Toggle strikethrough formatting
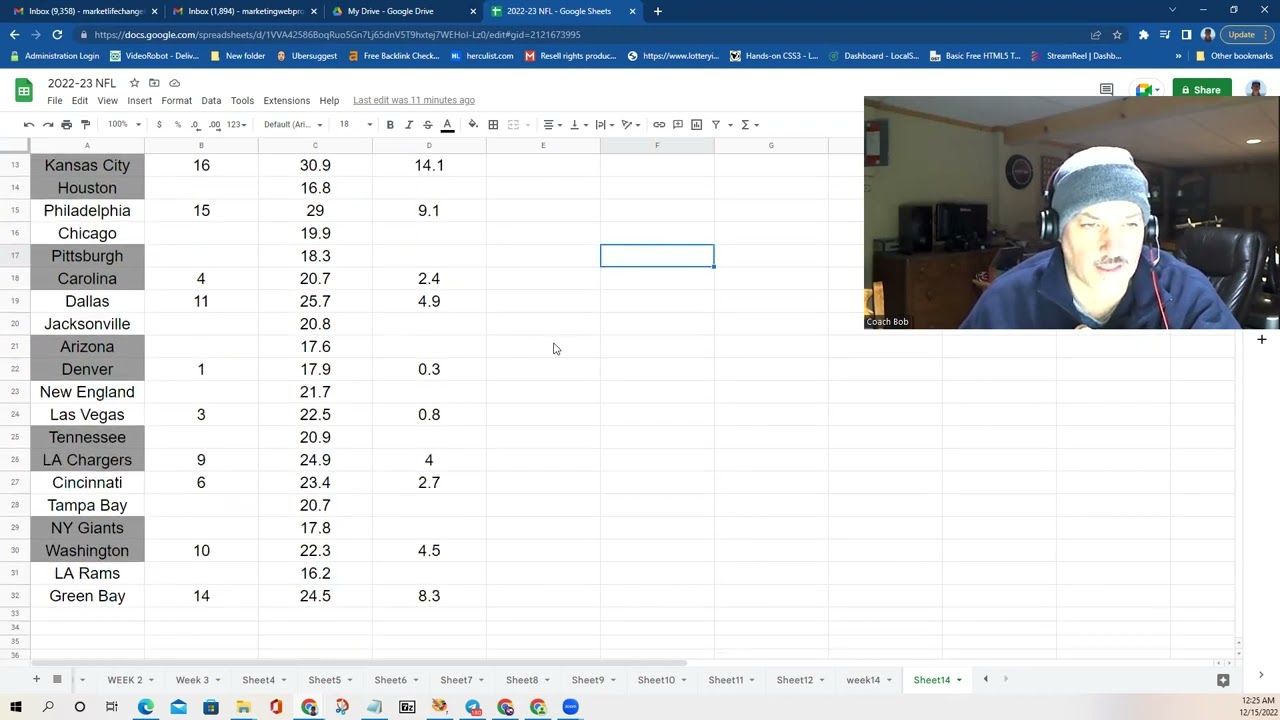The width and height of the screenshot is (1280, 720). click(427, 124)
